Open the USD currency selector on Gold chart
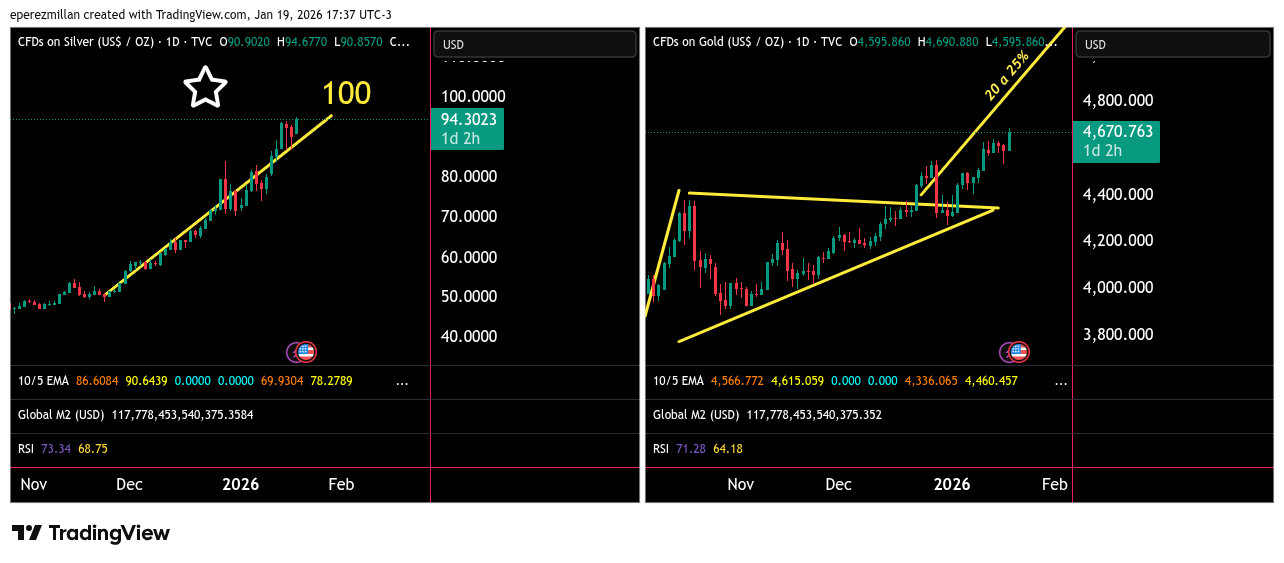This screenshot has height=563, width=1284. pyautogui.click(x=1173, y=44)
